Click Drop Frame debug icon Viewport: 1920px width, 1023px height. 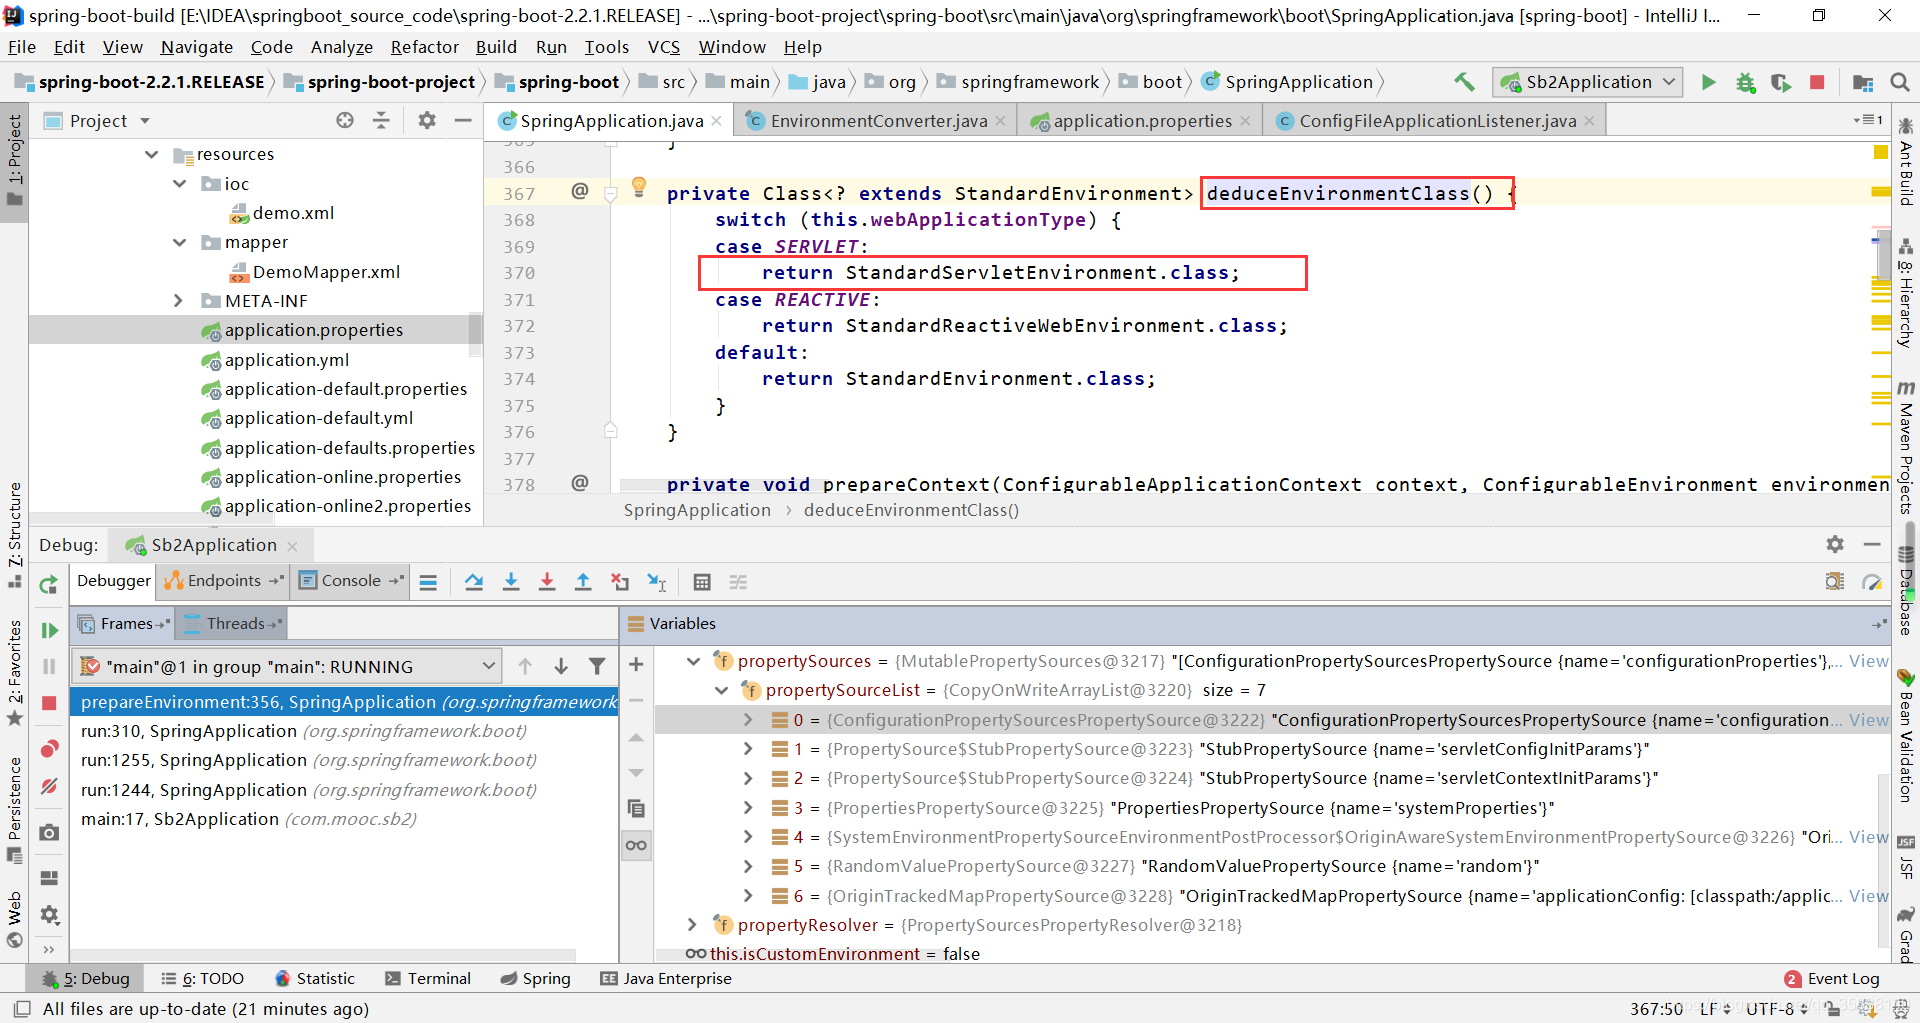tap(620, 582)
